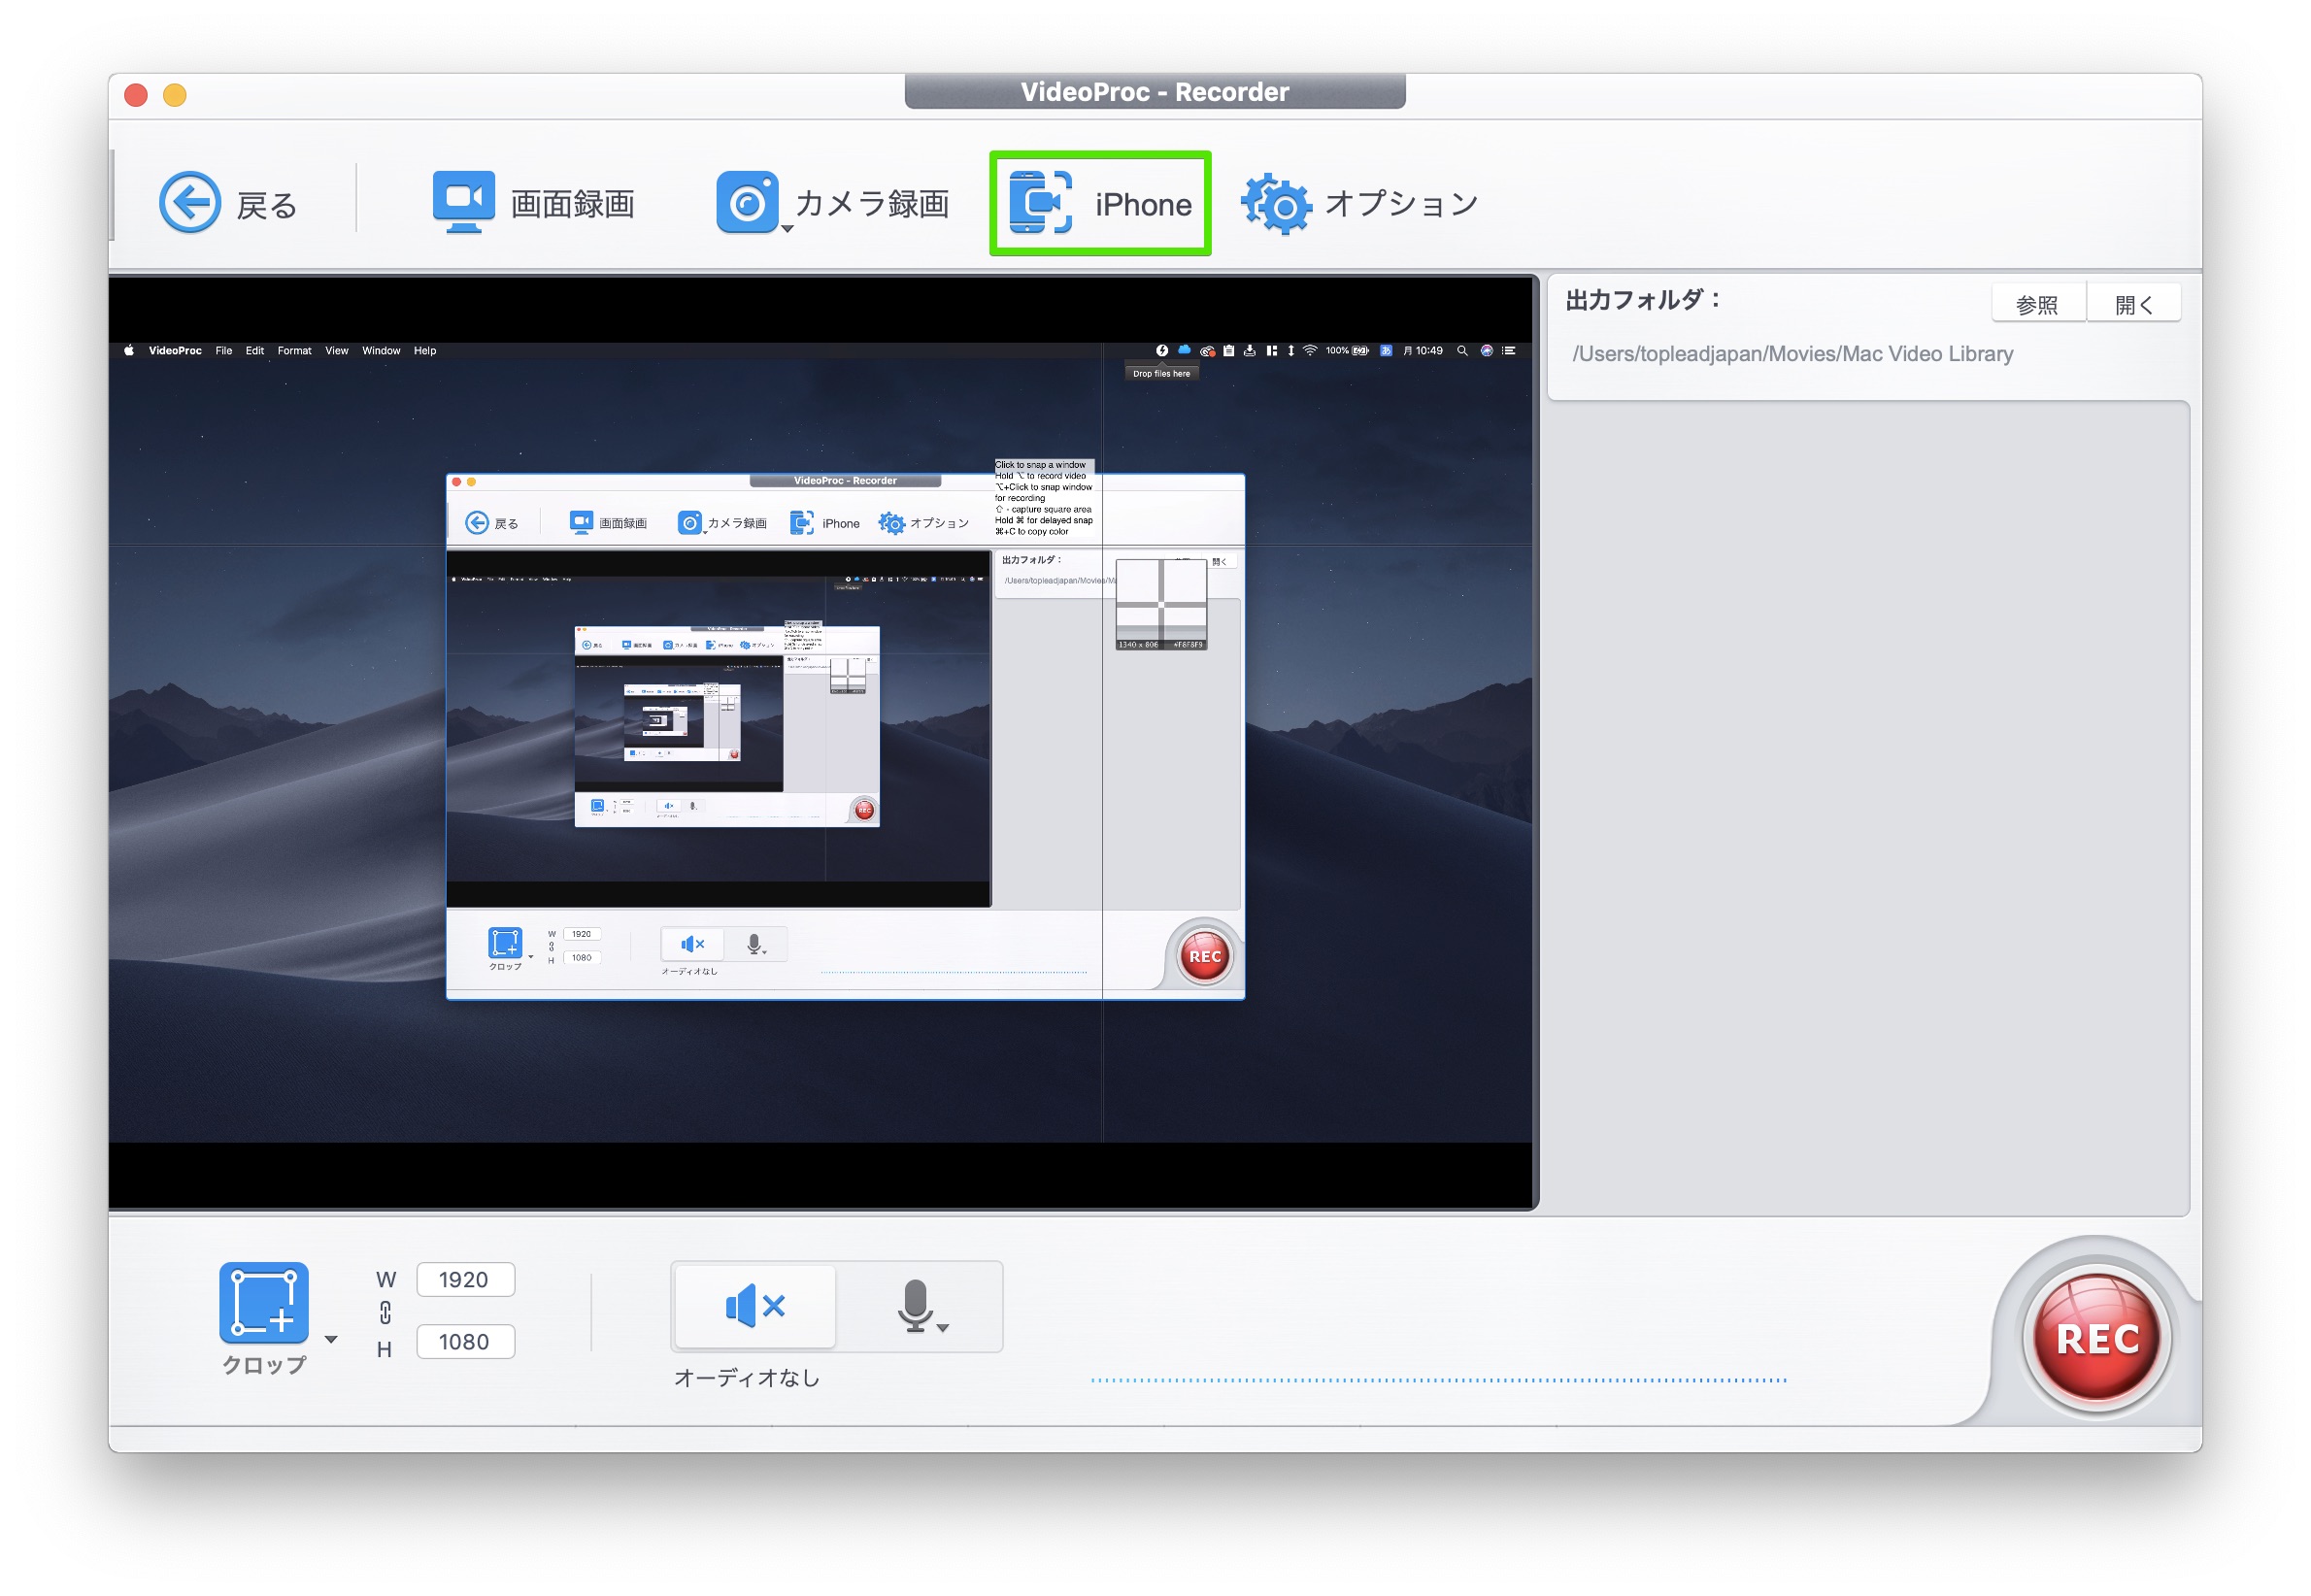Screen dimensions: 2311x1596
Task: Toggle the system audio speaker mute button
Action: click(755, 1306)
